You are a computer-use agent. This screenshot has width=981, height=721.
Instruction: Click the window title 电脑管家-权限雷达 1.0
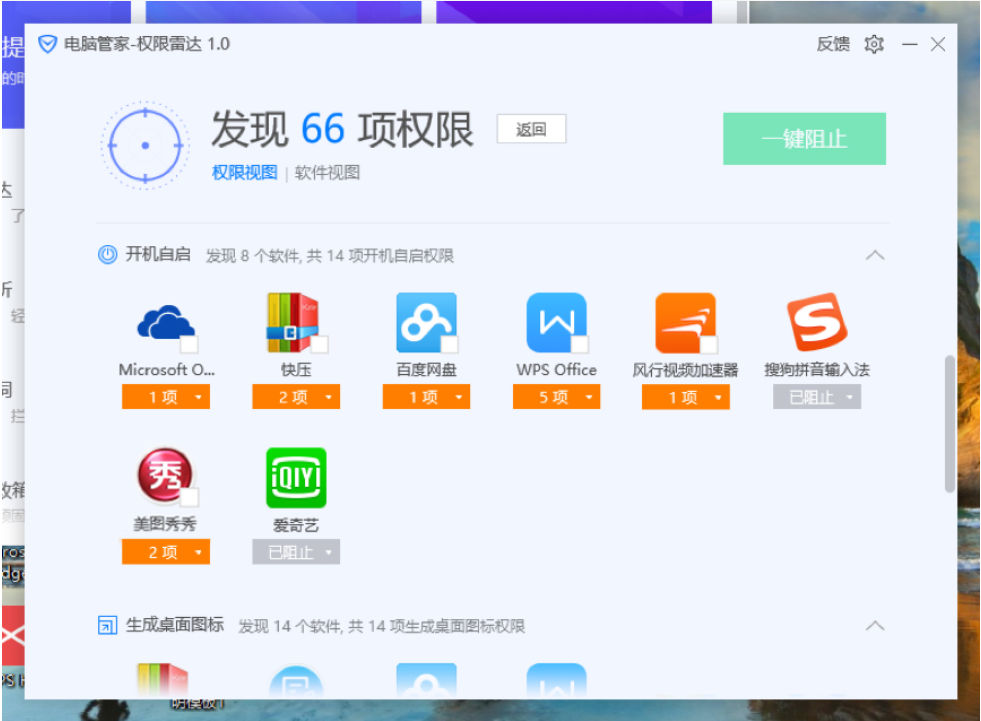147,44
